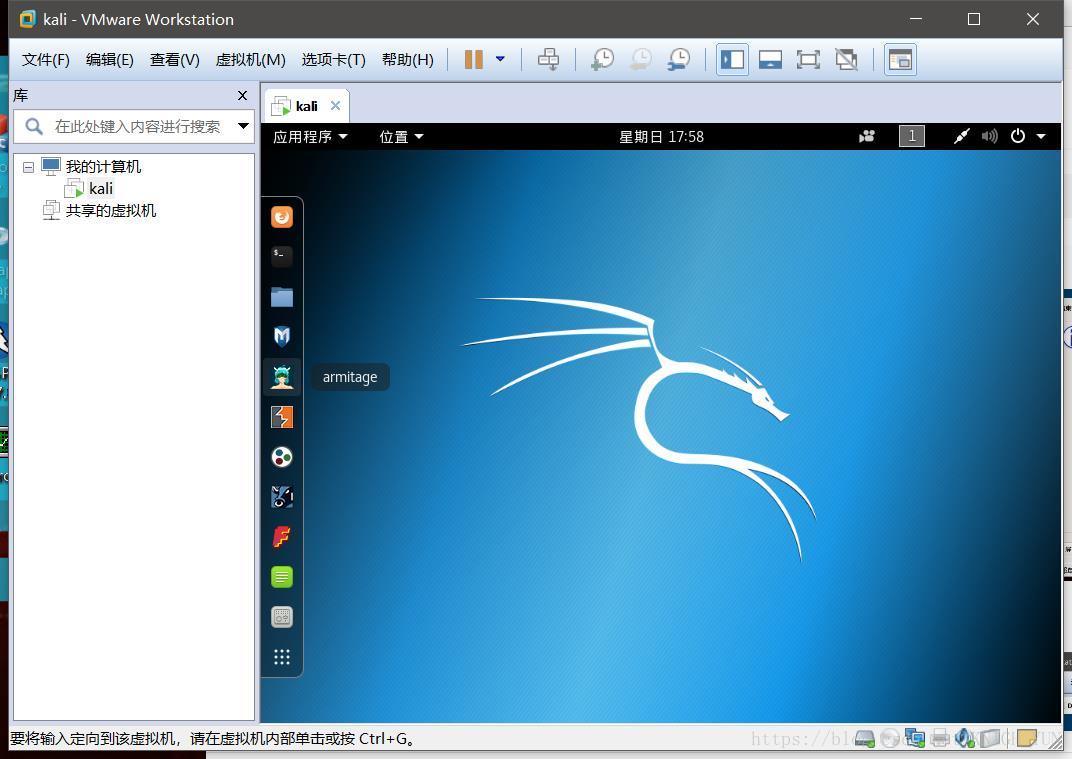Image resolution: width=1072 pixels, height=759 pixels.
Task: Send Ctrl+Alt+Del to the virtual machine
Action: click(548, 59)
